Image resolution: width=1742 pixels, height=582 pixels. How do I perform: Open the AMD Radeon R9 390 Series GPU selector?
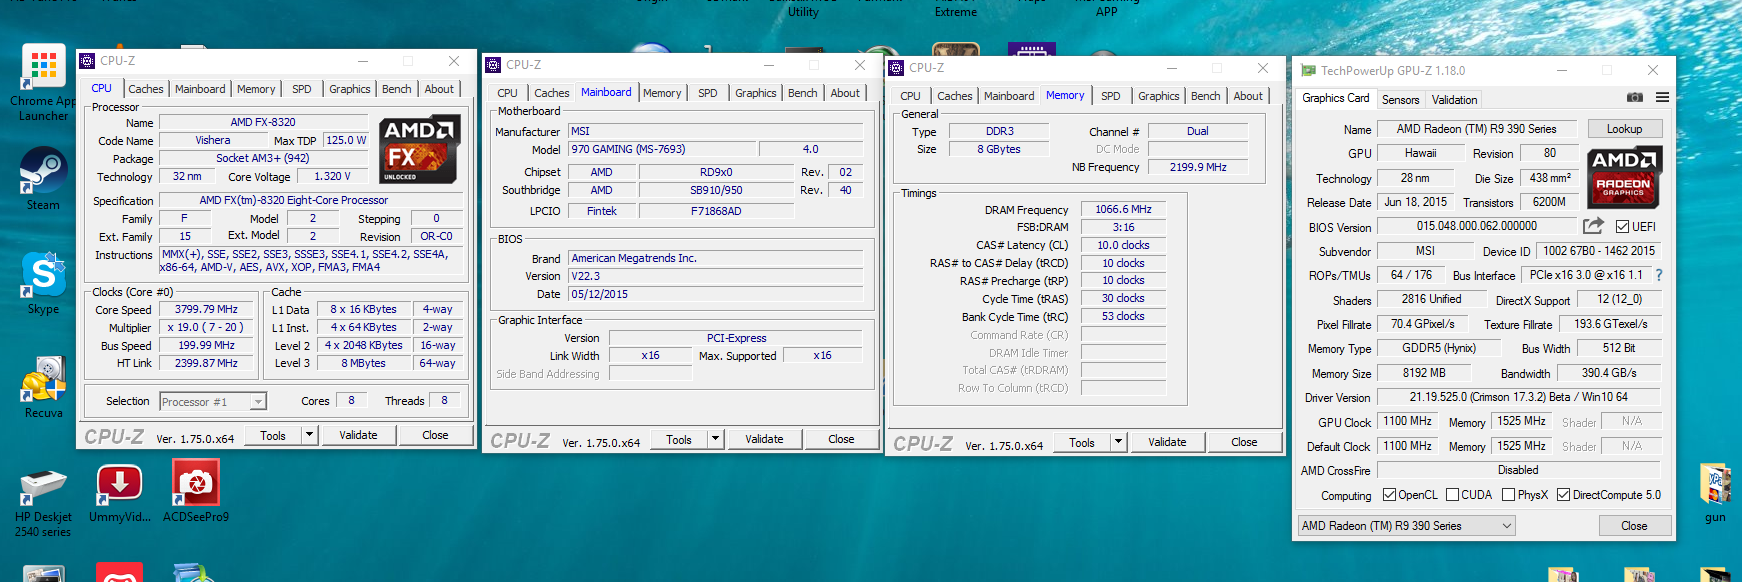pyautogui.click(x=1407, y=526)
